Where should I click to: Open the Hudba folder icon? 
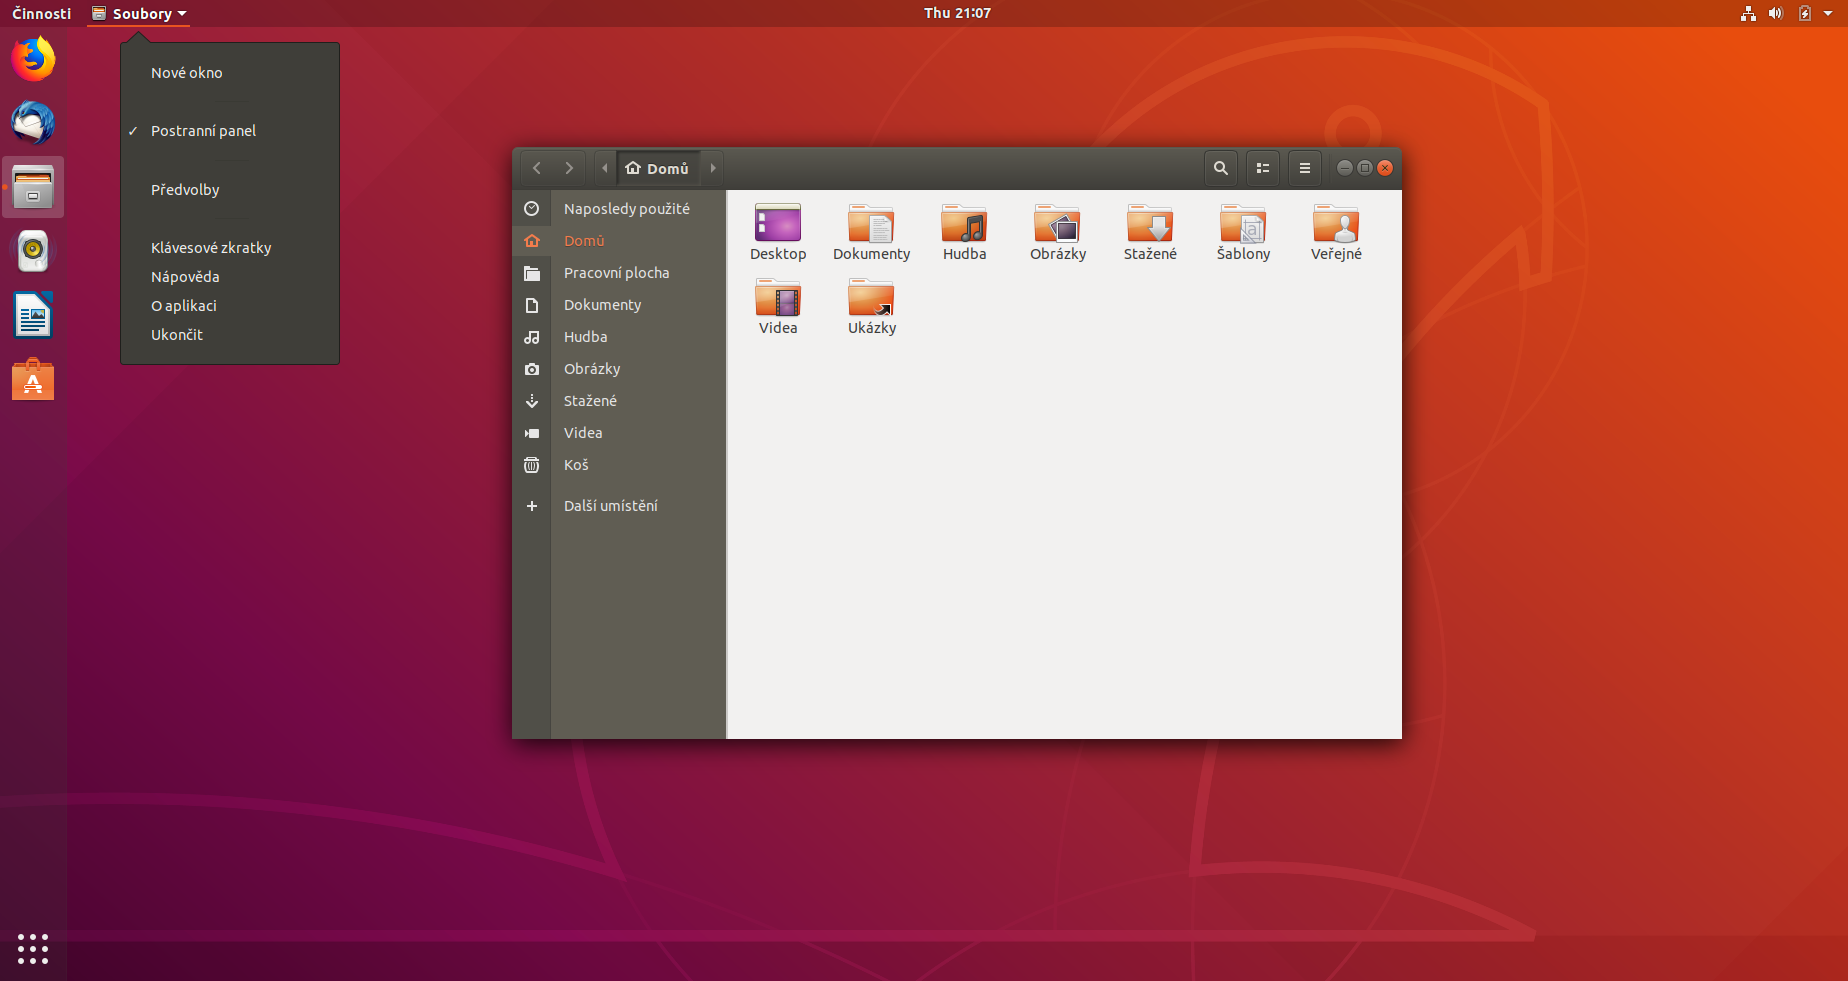(x=964, y=233)
